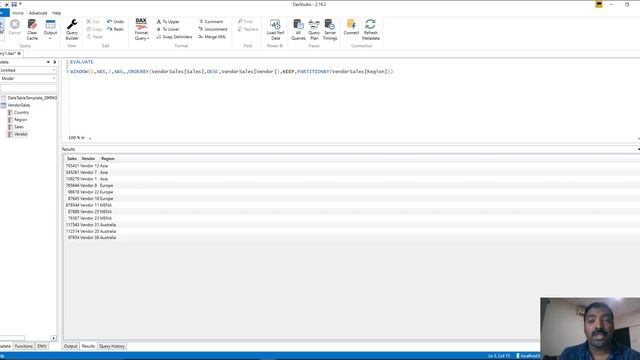Switch to the DMV tab

click(42, 346)
